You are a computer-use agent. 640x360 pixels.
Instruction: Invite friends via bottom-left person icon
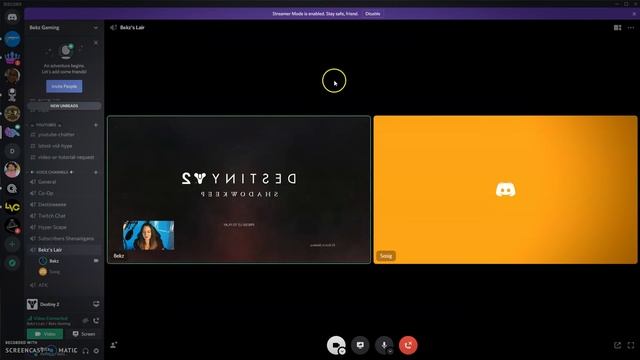114,345
